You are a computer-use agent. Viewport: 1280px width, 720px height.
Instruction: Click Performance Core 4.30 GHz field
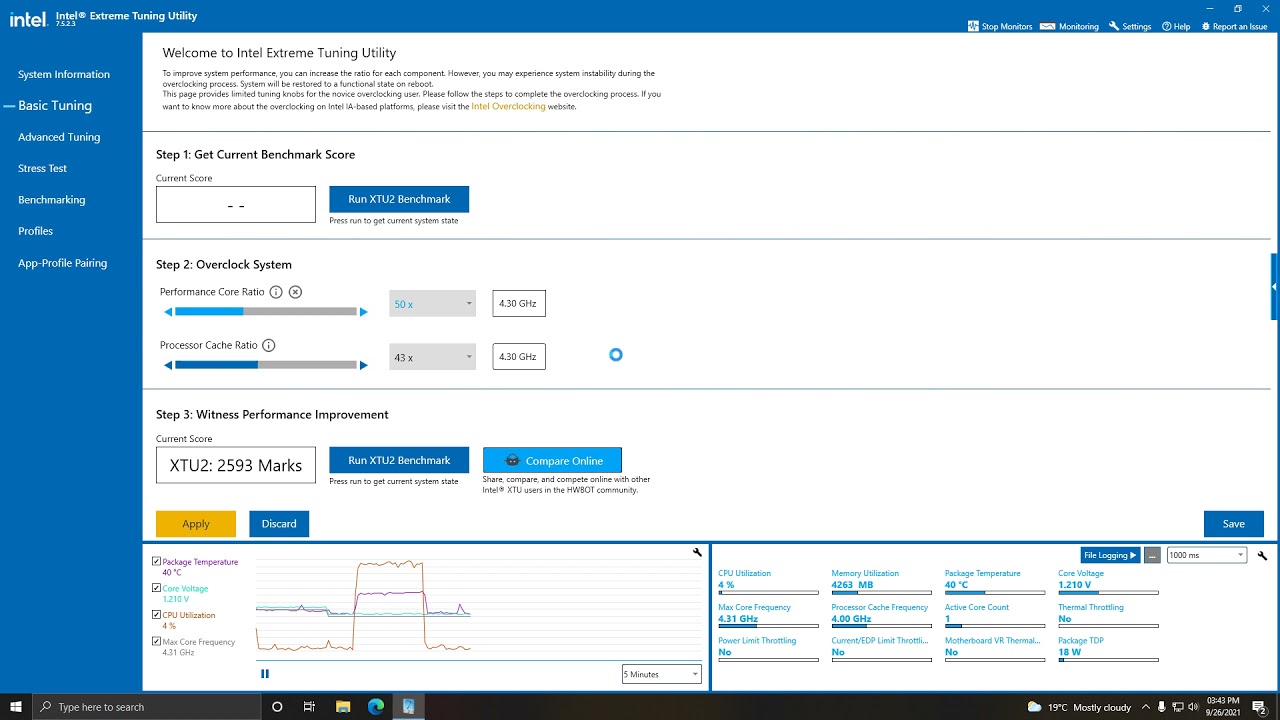519,304
